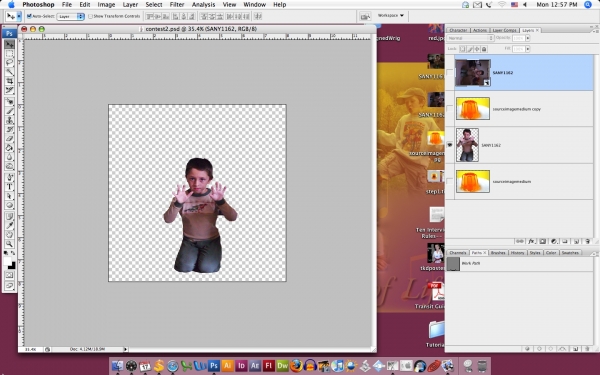
Task: Select the Blur tool
Action: [x=9, y=157]
